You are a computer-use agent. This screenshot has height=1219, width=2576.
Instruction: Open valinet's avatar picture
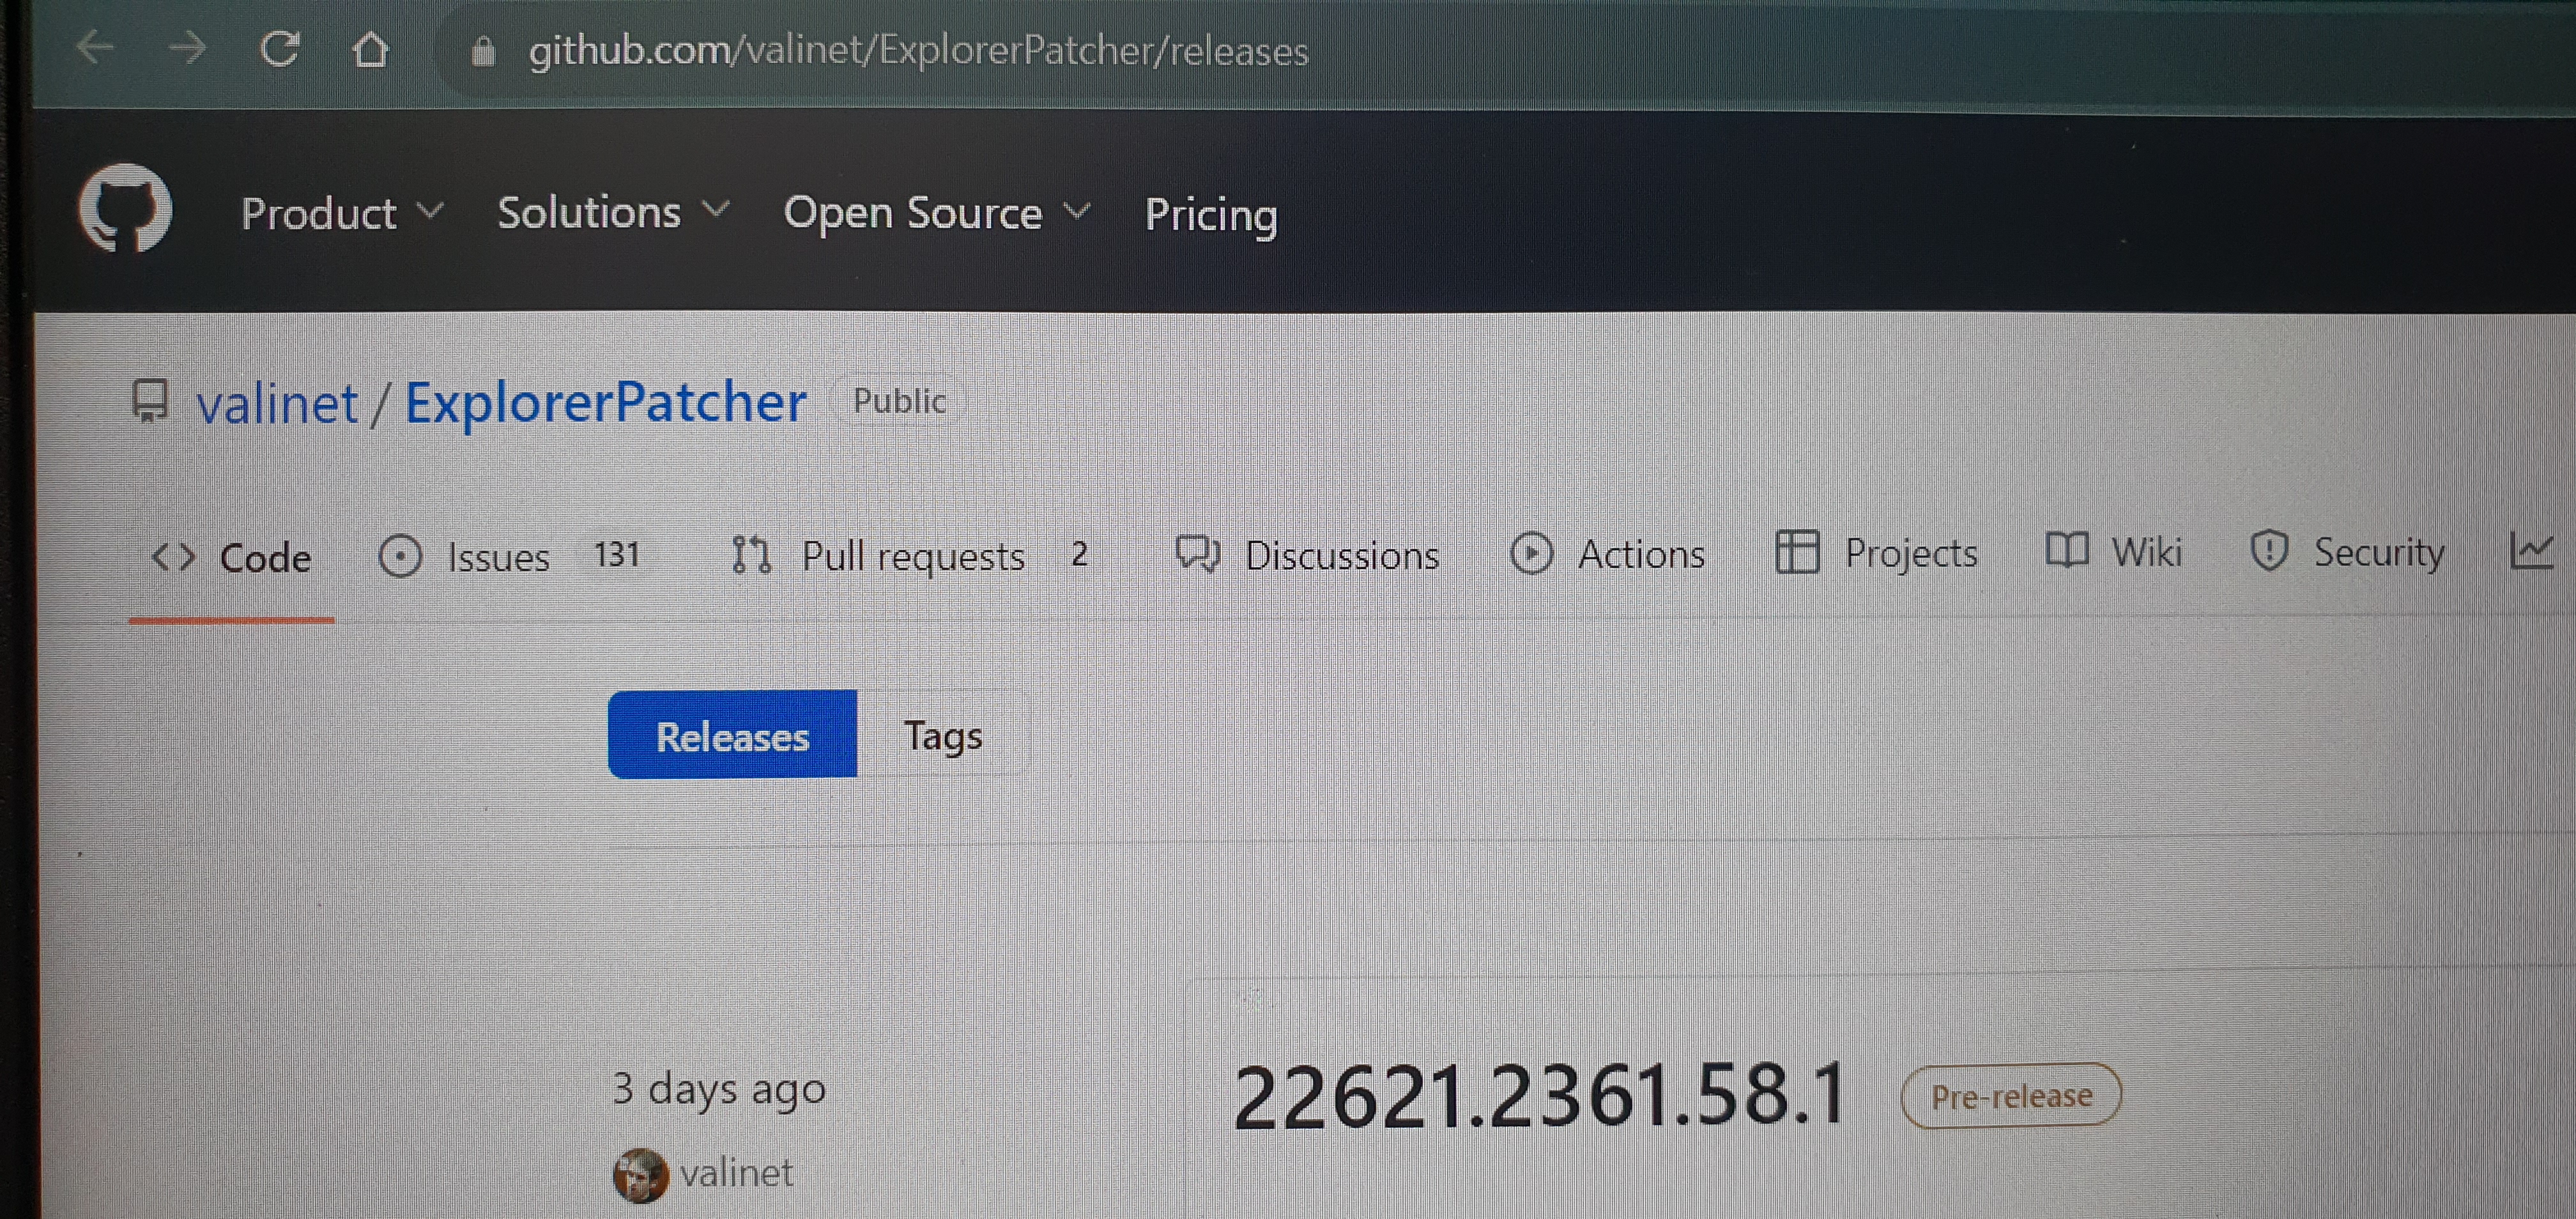(640, 1175)
